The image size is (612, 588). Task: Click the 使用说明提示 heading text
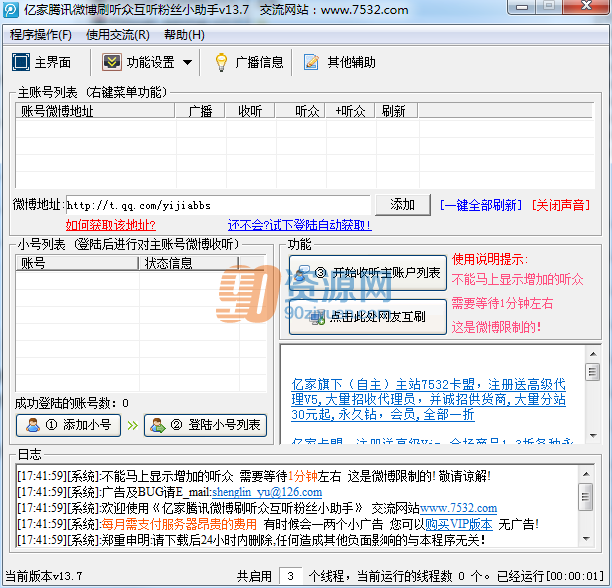pyautogui.click(x=490, y=259)
